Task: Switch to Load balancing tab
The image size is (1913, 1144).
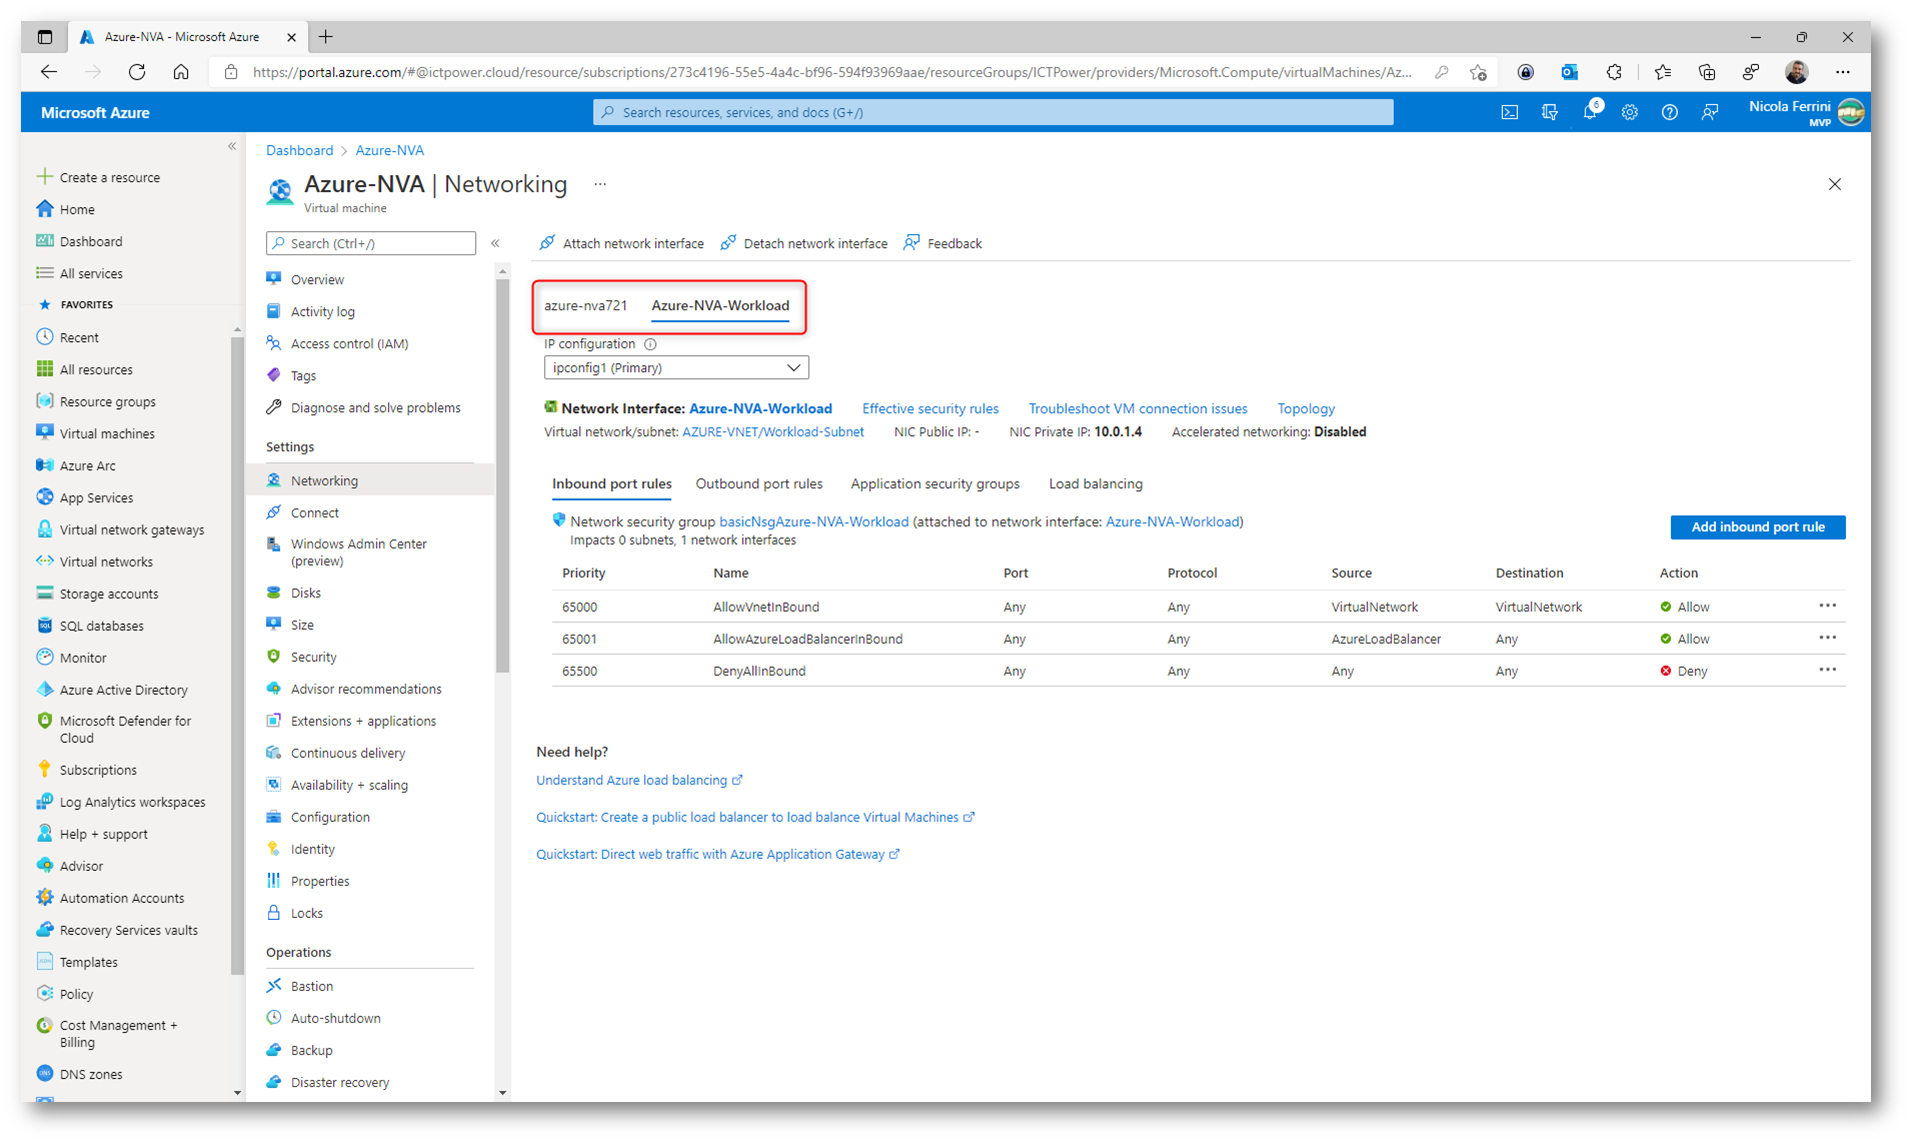Action: [1095, 484]
